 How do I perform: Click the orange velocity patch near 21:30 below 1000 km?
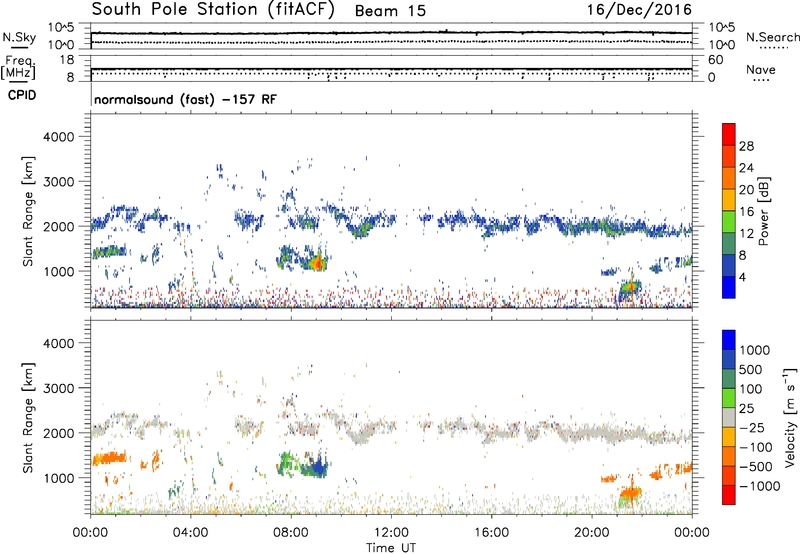point(631,493)
